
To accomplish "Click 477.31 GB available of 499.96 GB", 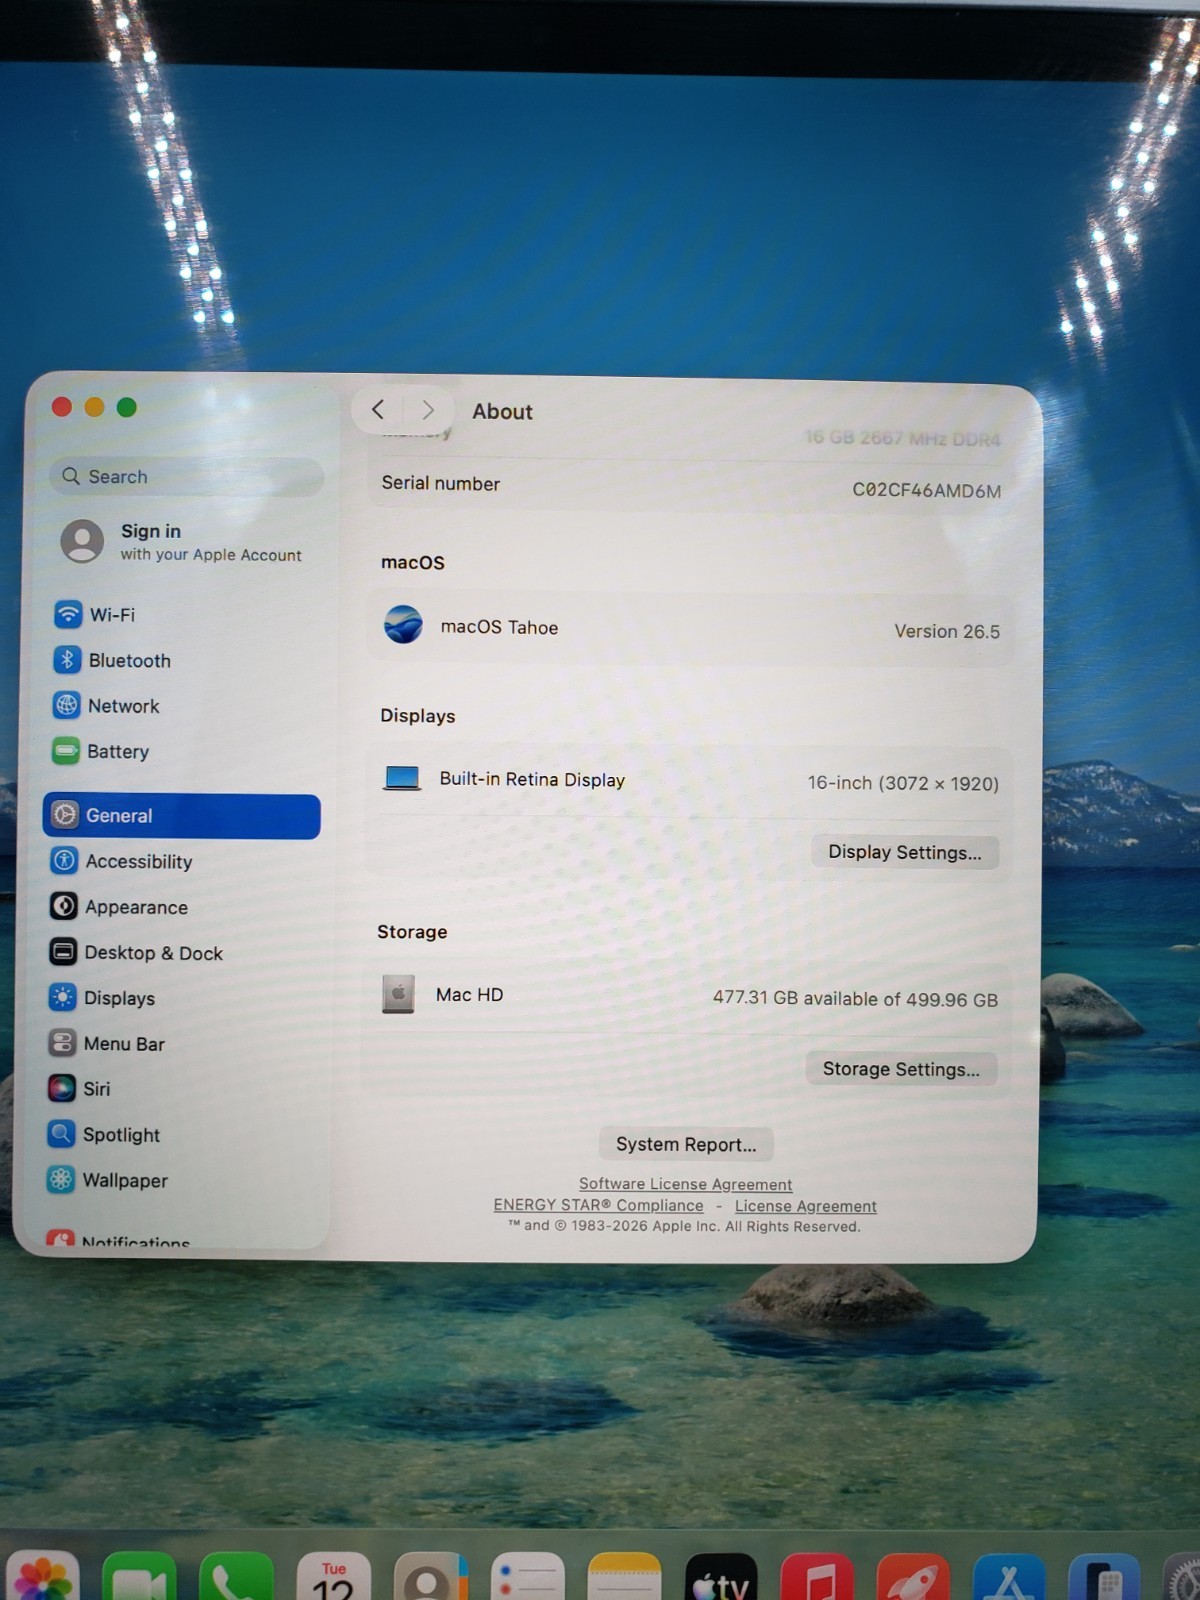I will (x=855, y=998).
